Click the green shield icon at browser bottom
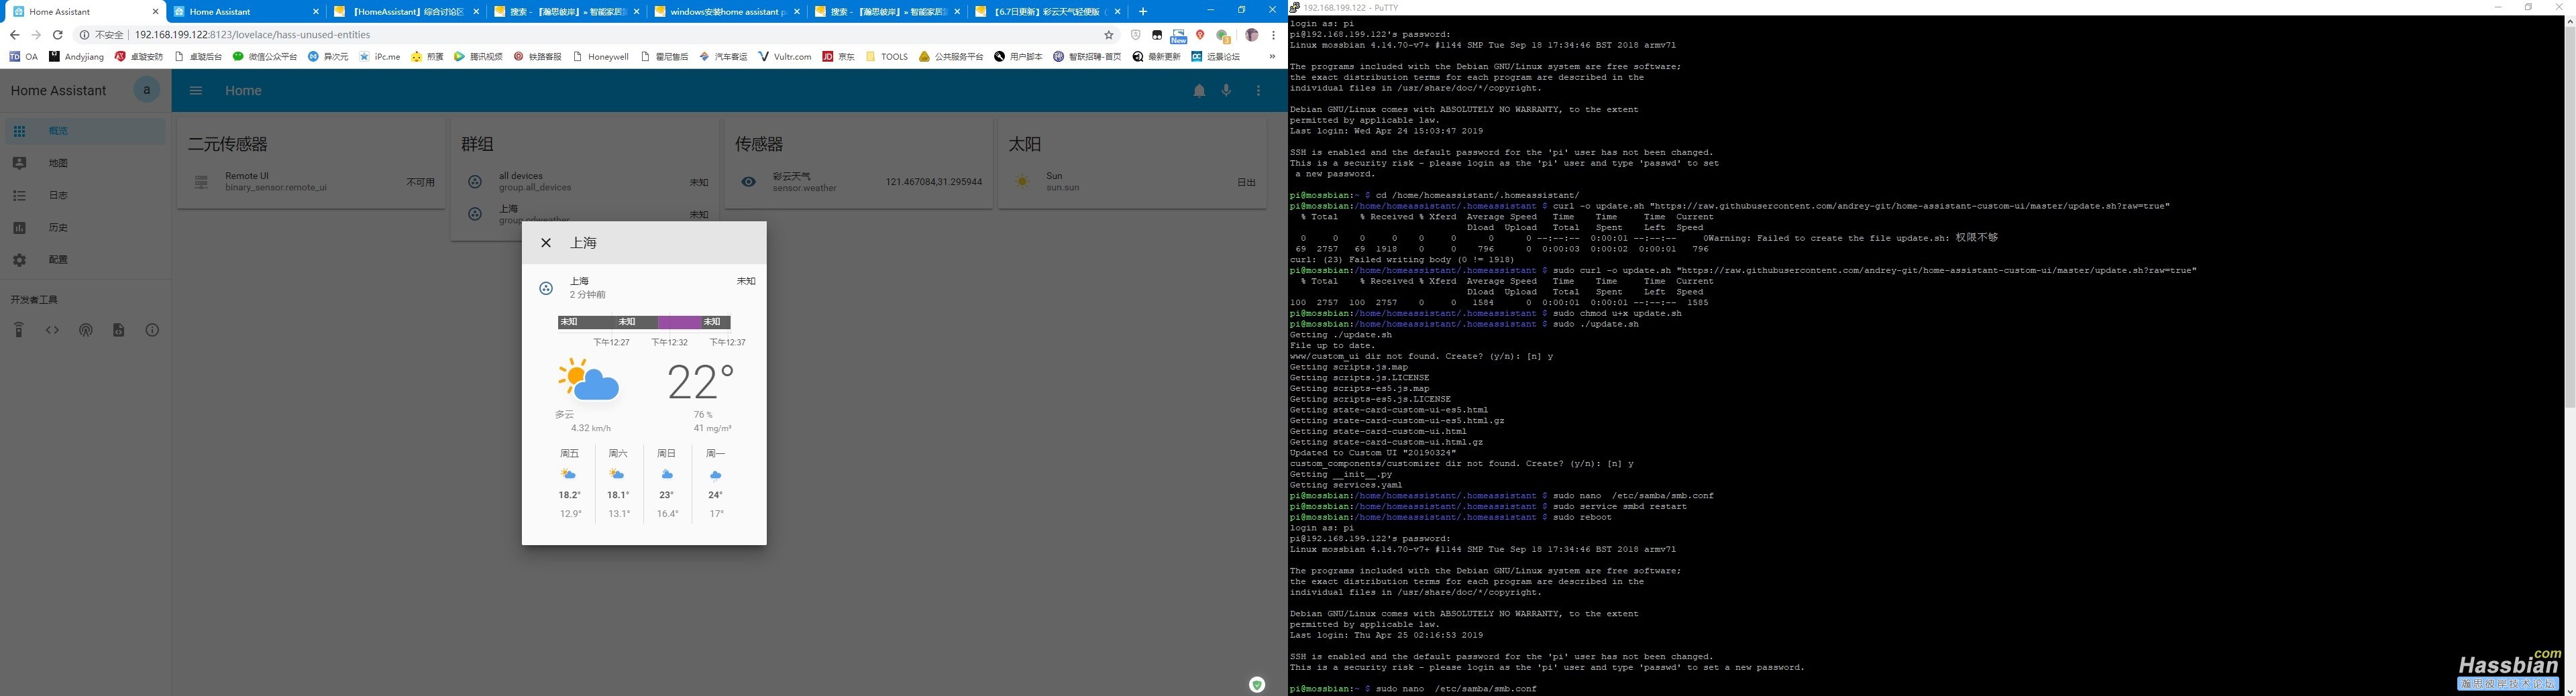The height and width of the screenshot is (696, 2576). coord(1257,685)
